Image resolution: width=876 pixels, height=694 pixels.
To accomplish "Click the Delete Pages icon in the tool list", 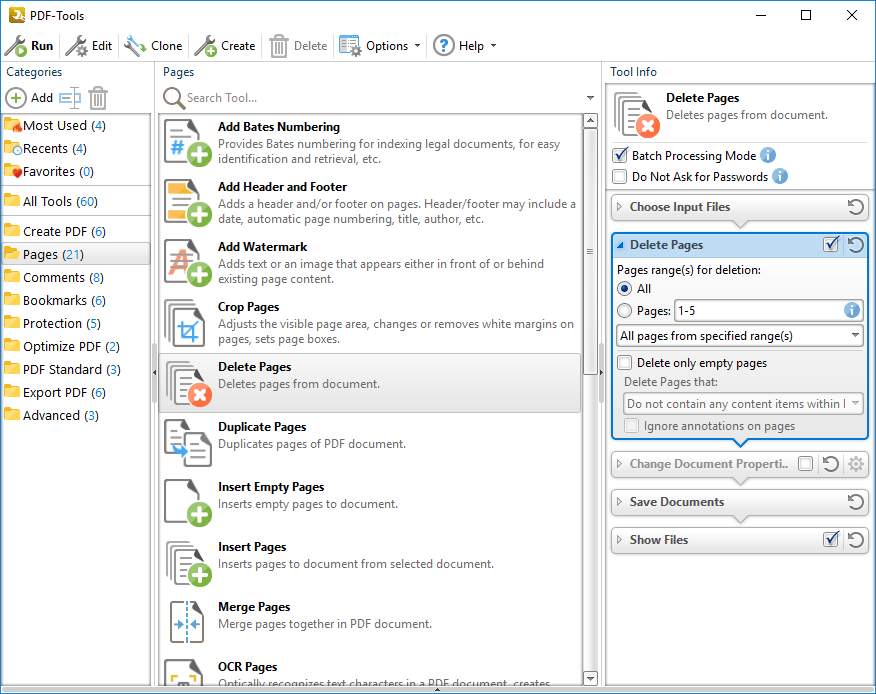I will point(188,383).
